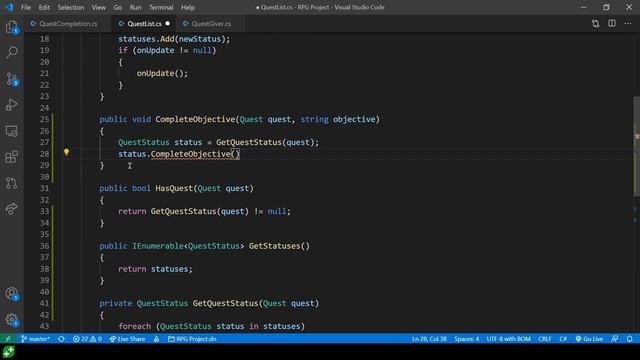The height and width of the screenshot is (360, 640).
Task: Change the CRLF end-of-line sequence
Action: point(544,339)
